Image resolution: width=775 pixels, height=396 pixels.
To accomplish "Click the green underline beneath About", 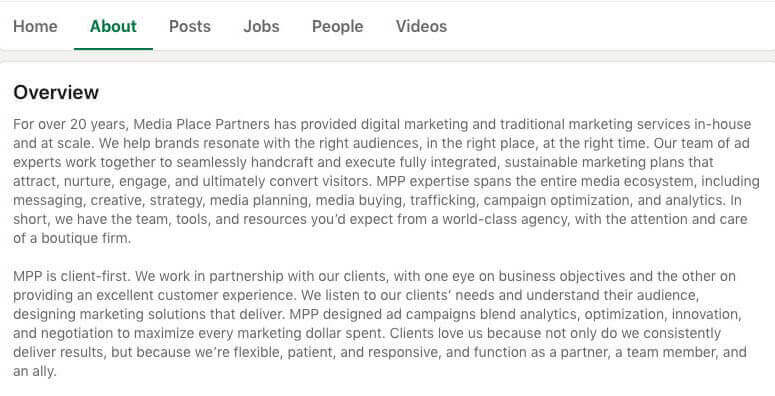I will (x=113, y=49).
